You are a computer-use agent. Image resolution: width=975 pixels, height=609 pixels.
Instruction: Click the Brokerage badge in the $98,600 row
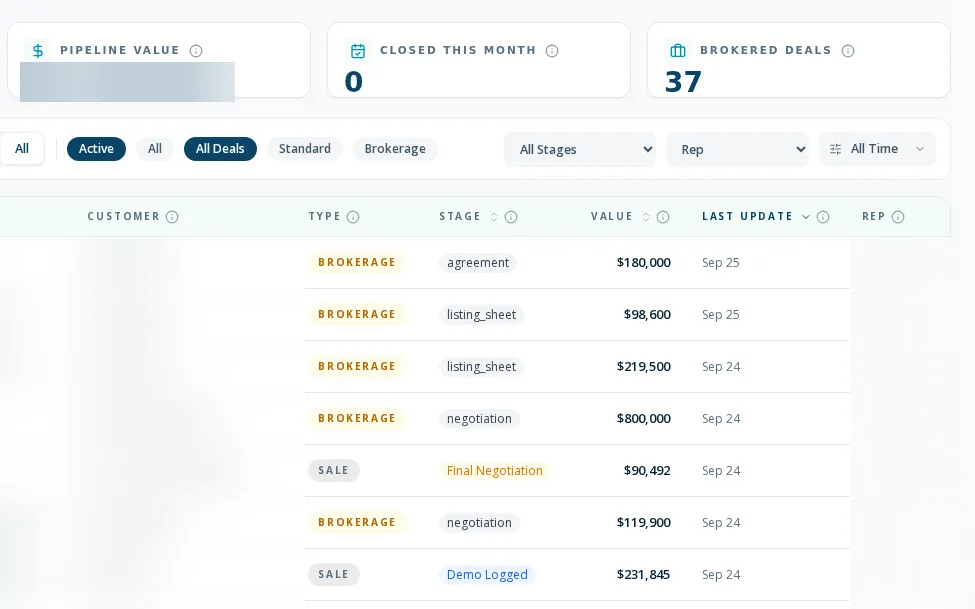357,315
